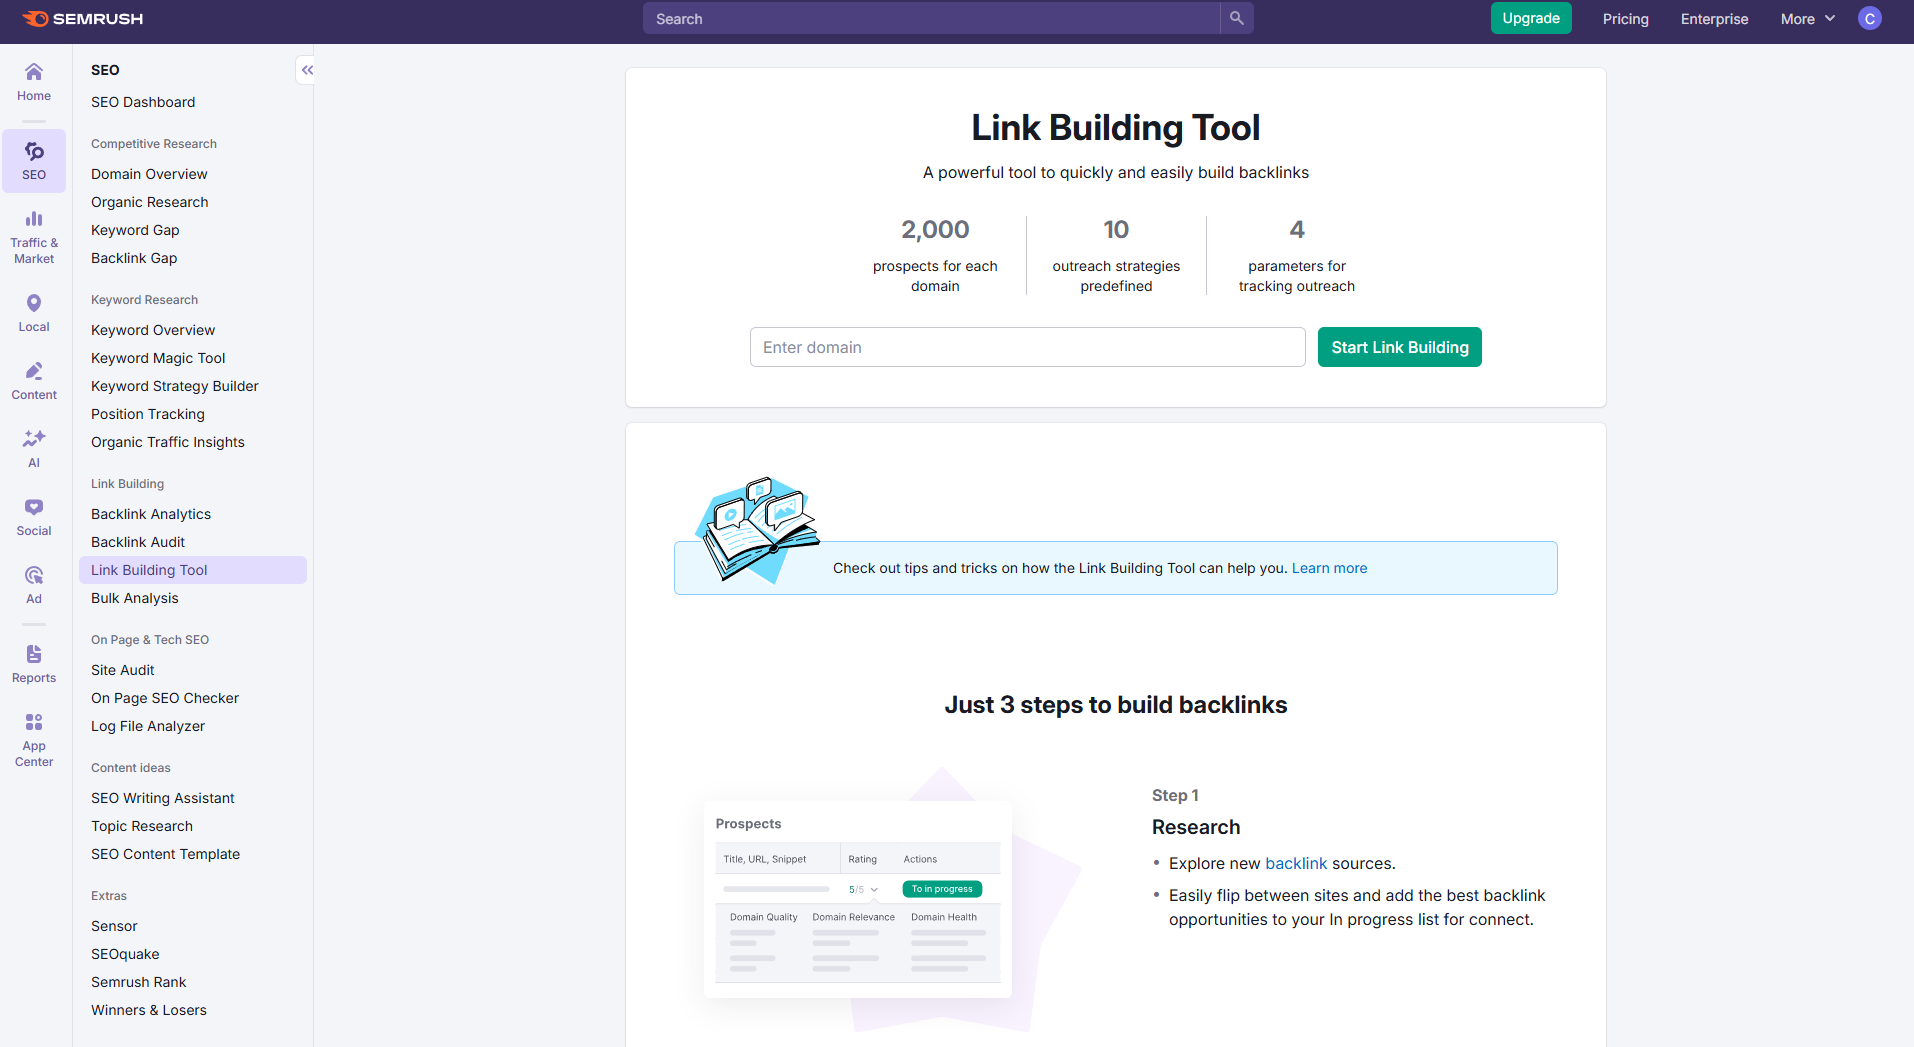Open Winners & Losers
This screenshot has height=1047, width=1914.
click(149, 1010)
